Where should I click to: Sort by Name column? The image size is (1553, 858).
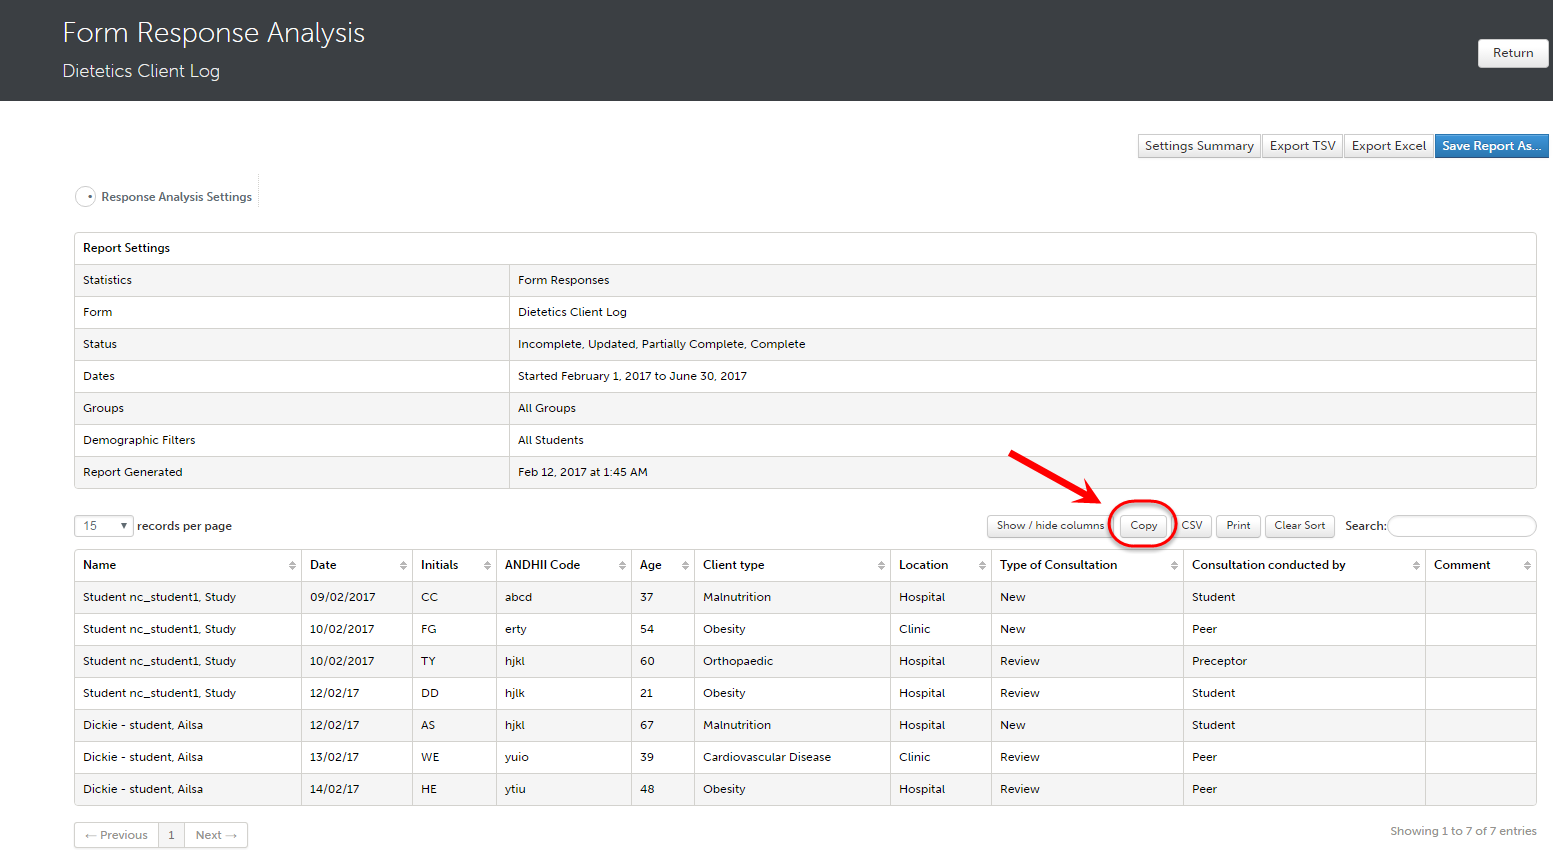tap(187, 565)
